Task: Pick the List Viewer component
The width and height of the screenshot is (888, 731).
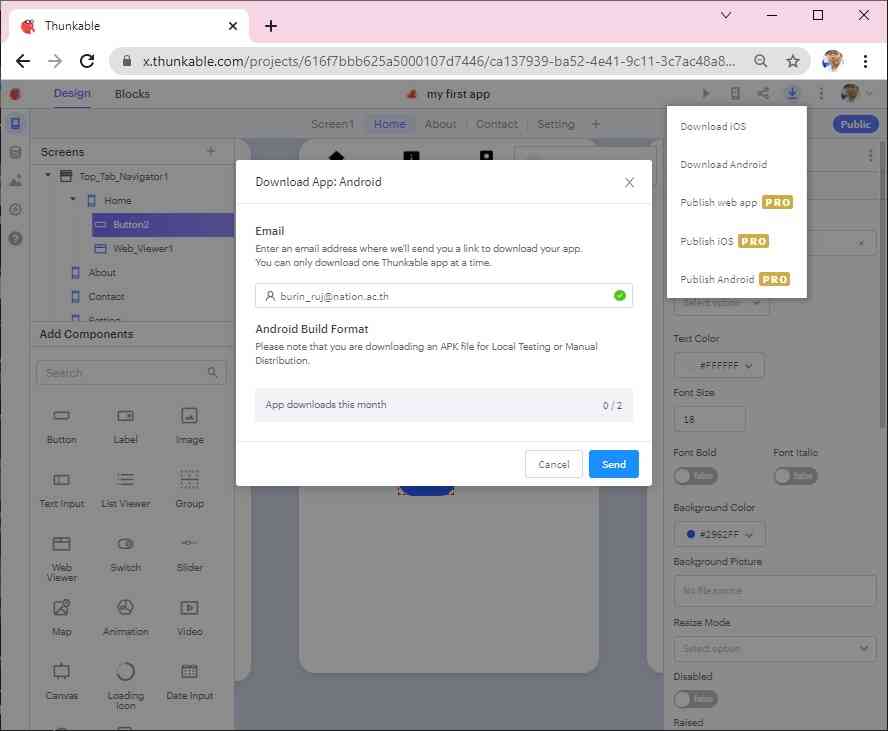Action: [125, 490]
